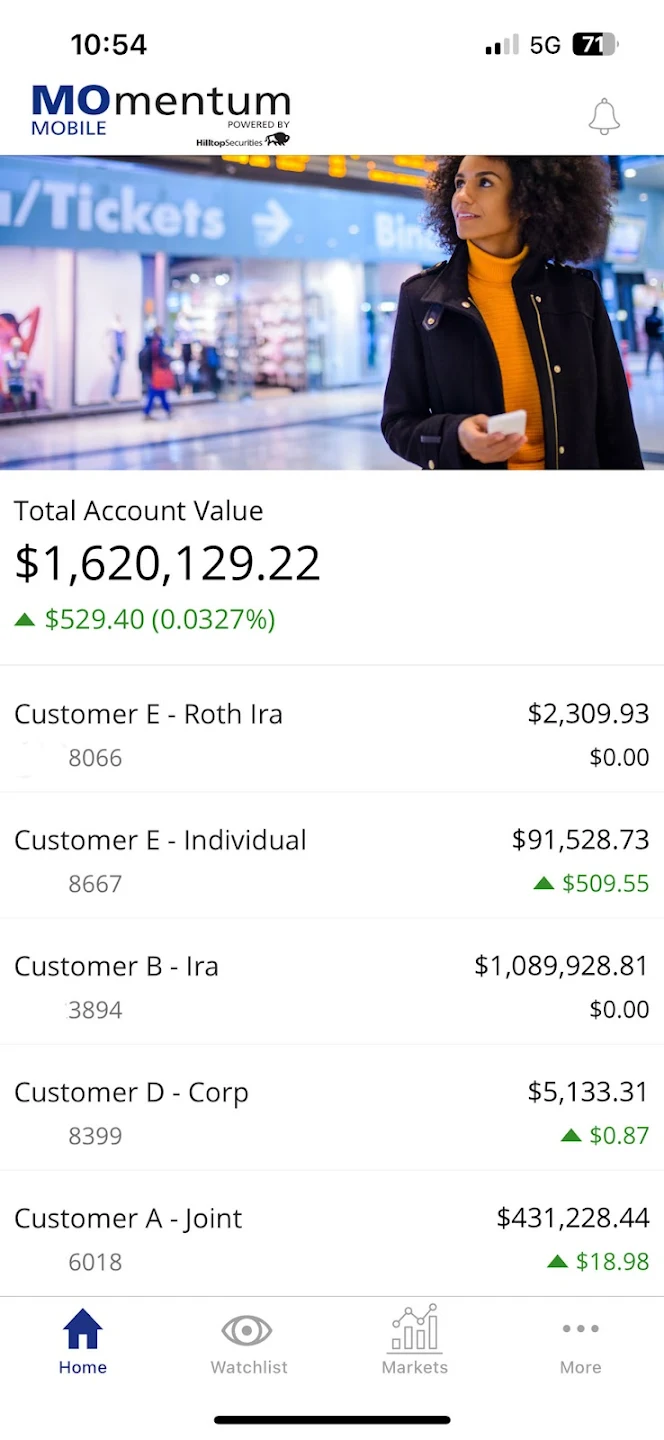This screenshot has width=664, height=1440.
Task: Click the hero banner image
Action: point(332,310)
